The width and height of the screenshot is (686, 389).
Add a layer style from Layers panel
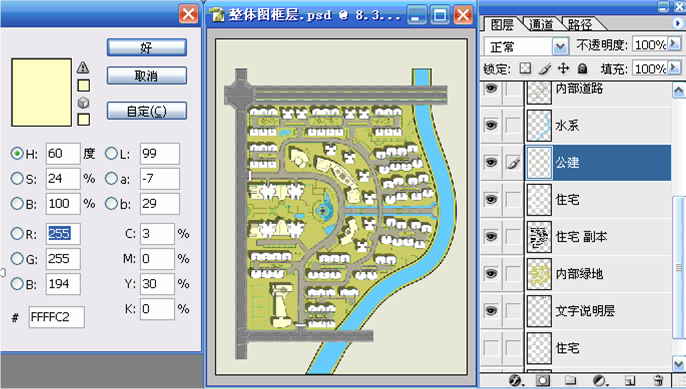(515, 380)
